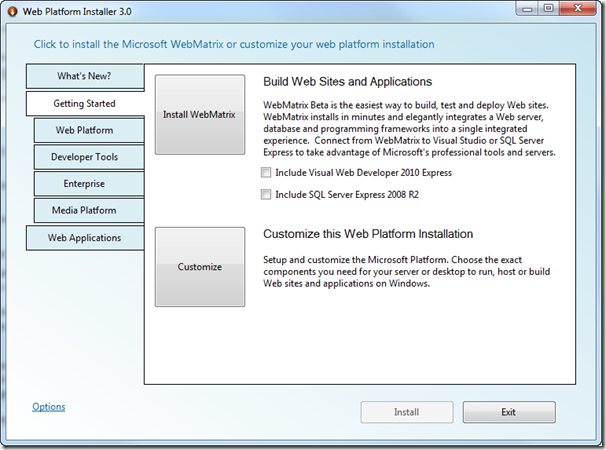Click the Install button at bottom

click(x=407, y=412)
